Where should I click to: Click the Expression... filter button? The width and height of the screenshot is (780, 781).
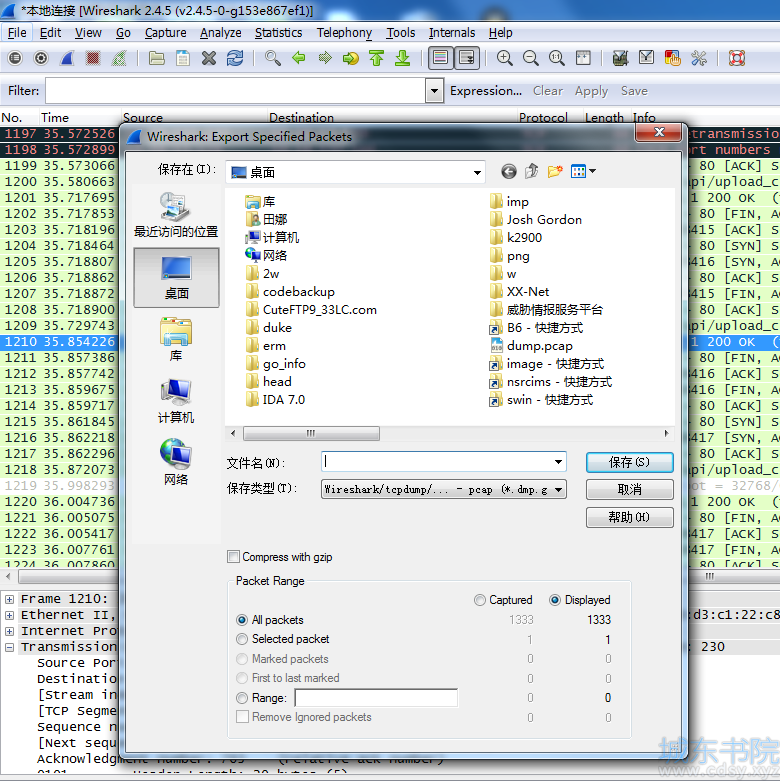tap(486, 91)
